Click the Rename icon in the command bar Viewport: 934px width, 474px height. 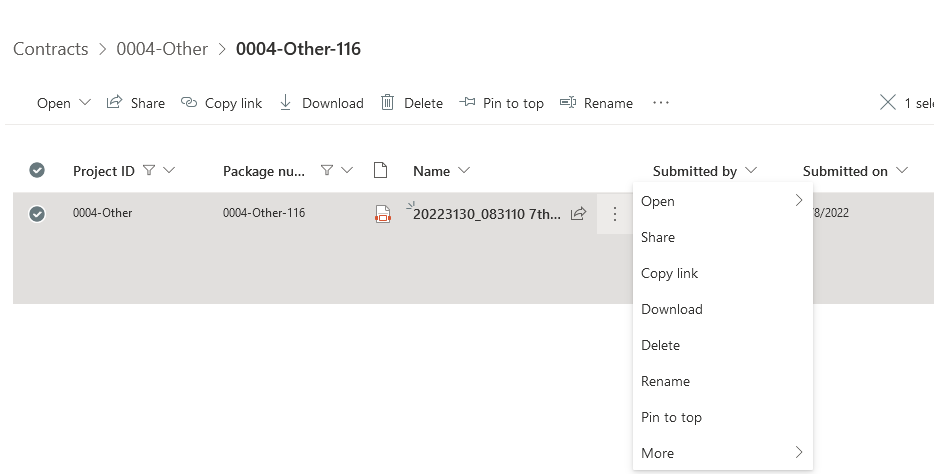(568, 102)
